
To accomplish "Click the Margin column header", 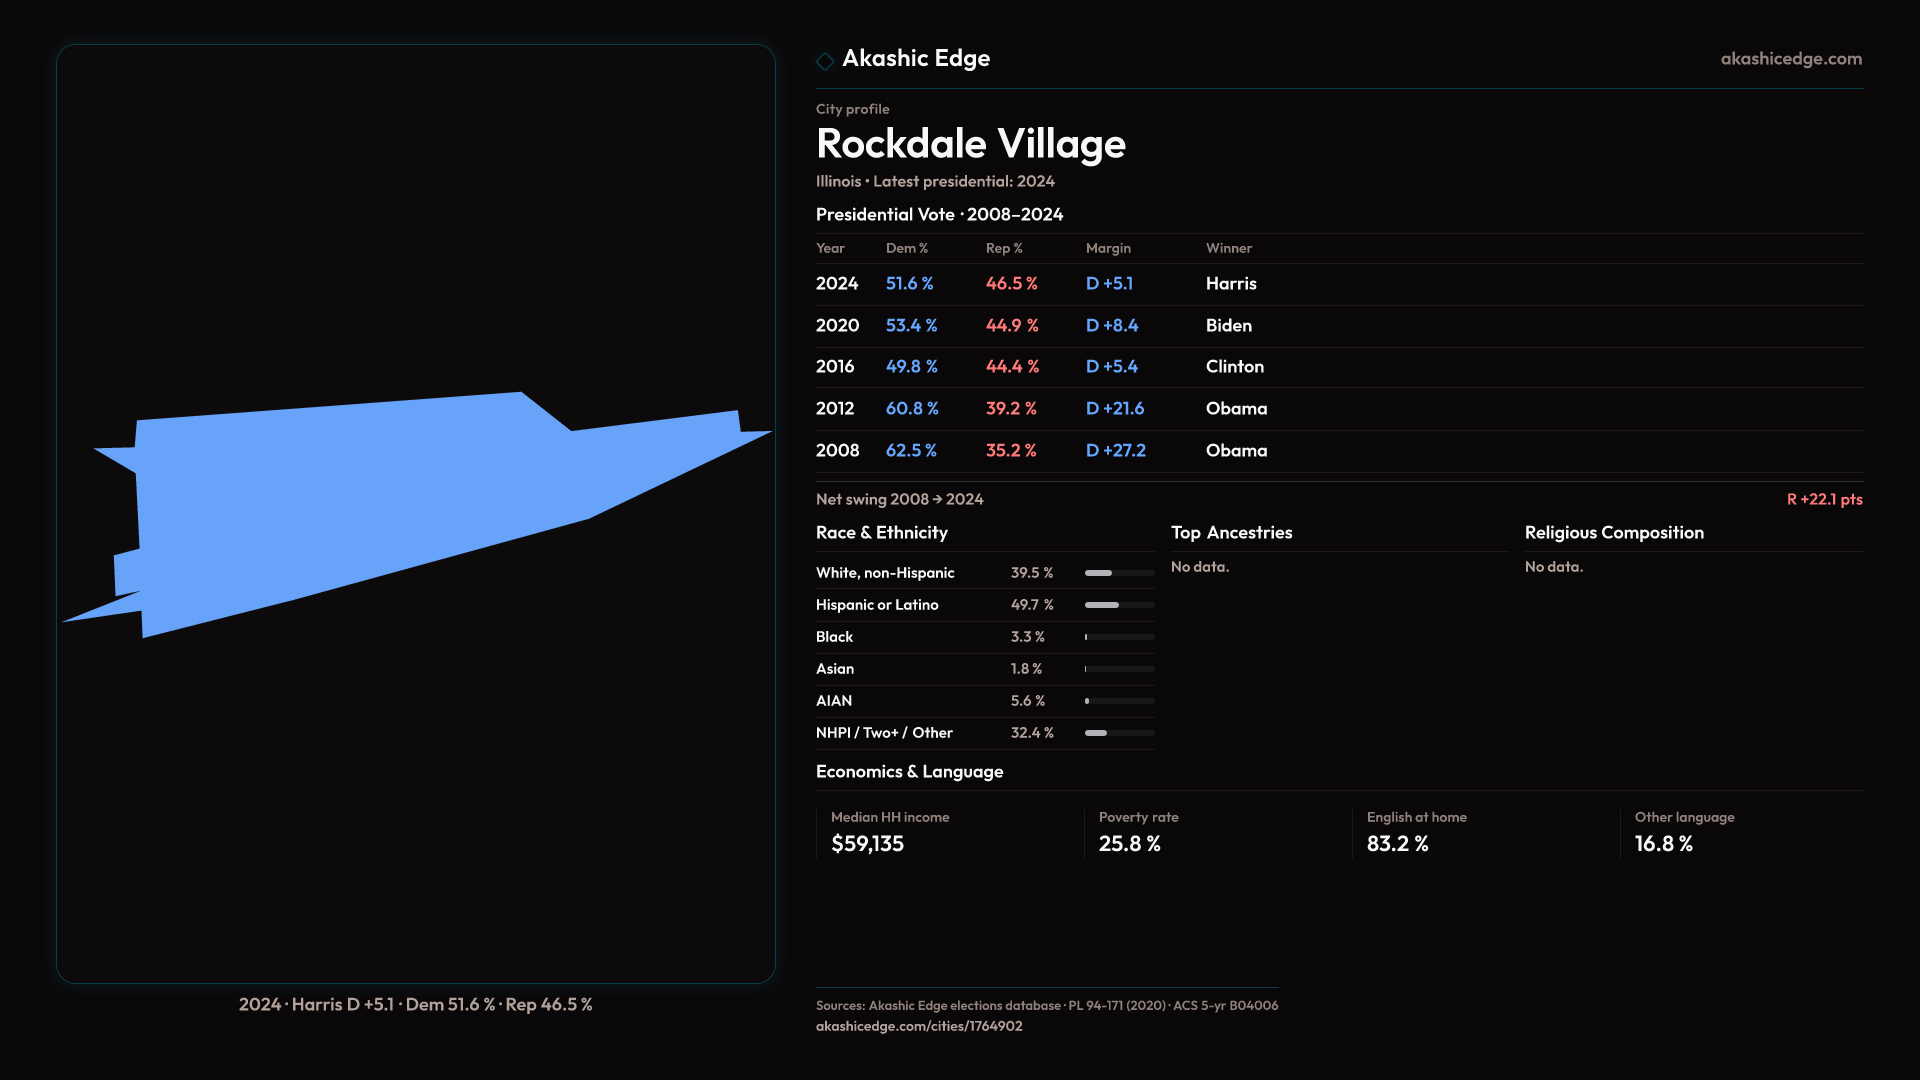I will click(x=1108, y=248).
